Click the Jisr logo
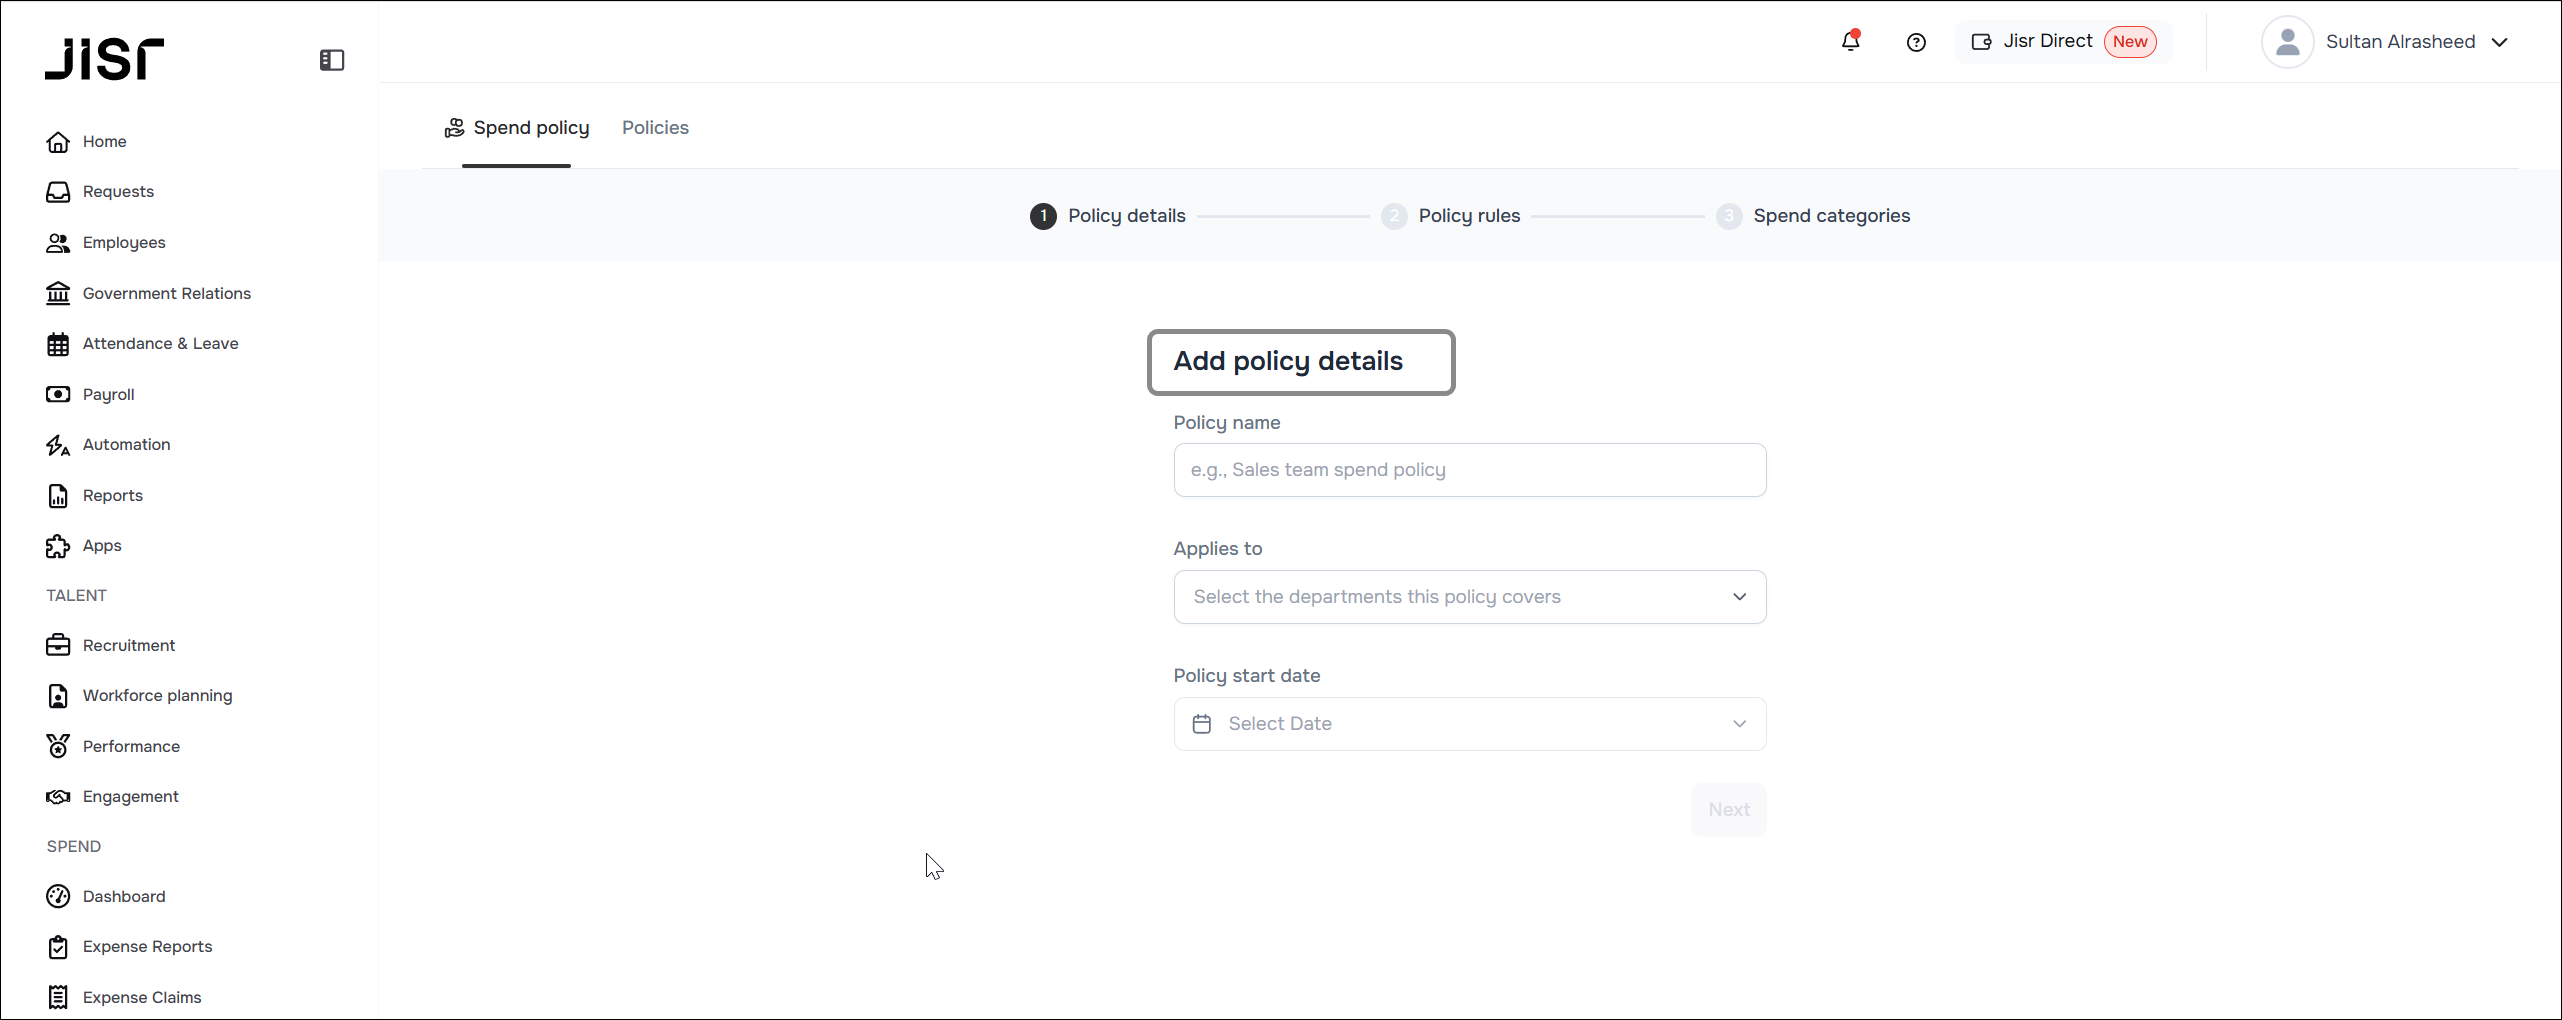 click(104, 59)
